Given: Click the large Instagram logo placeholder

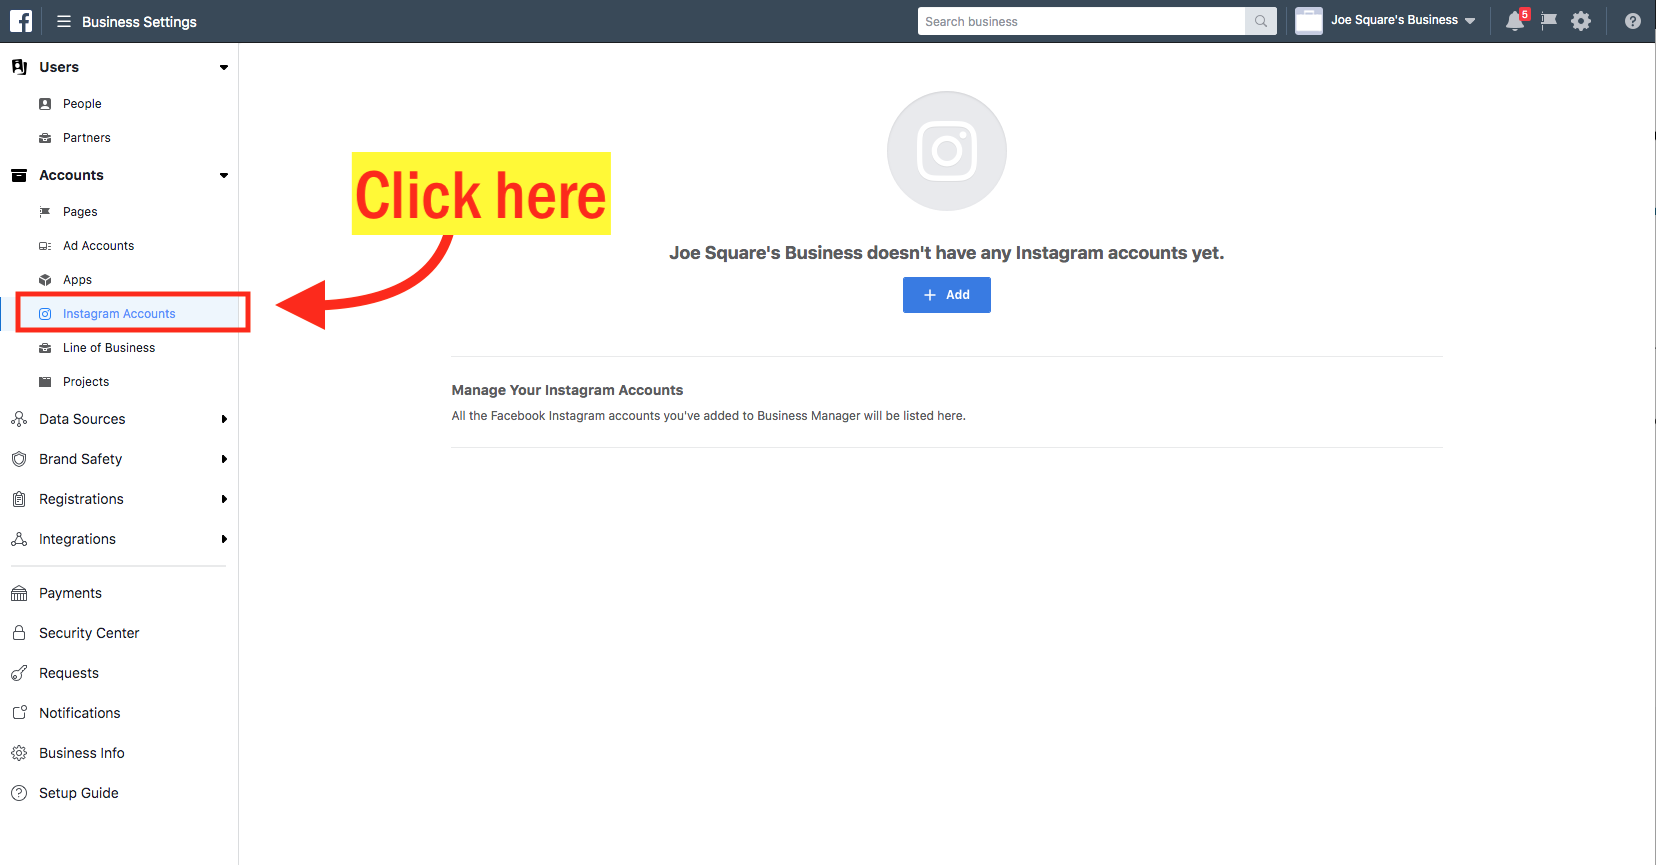Looking at the screenshot, I should pyautogui.click(x=947, y=151).
